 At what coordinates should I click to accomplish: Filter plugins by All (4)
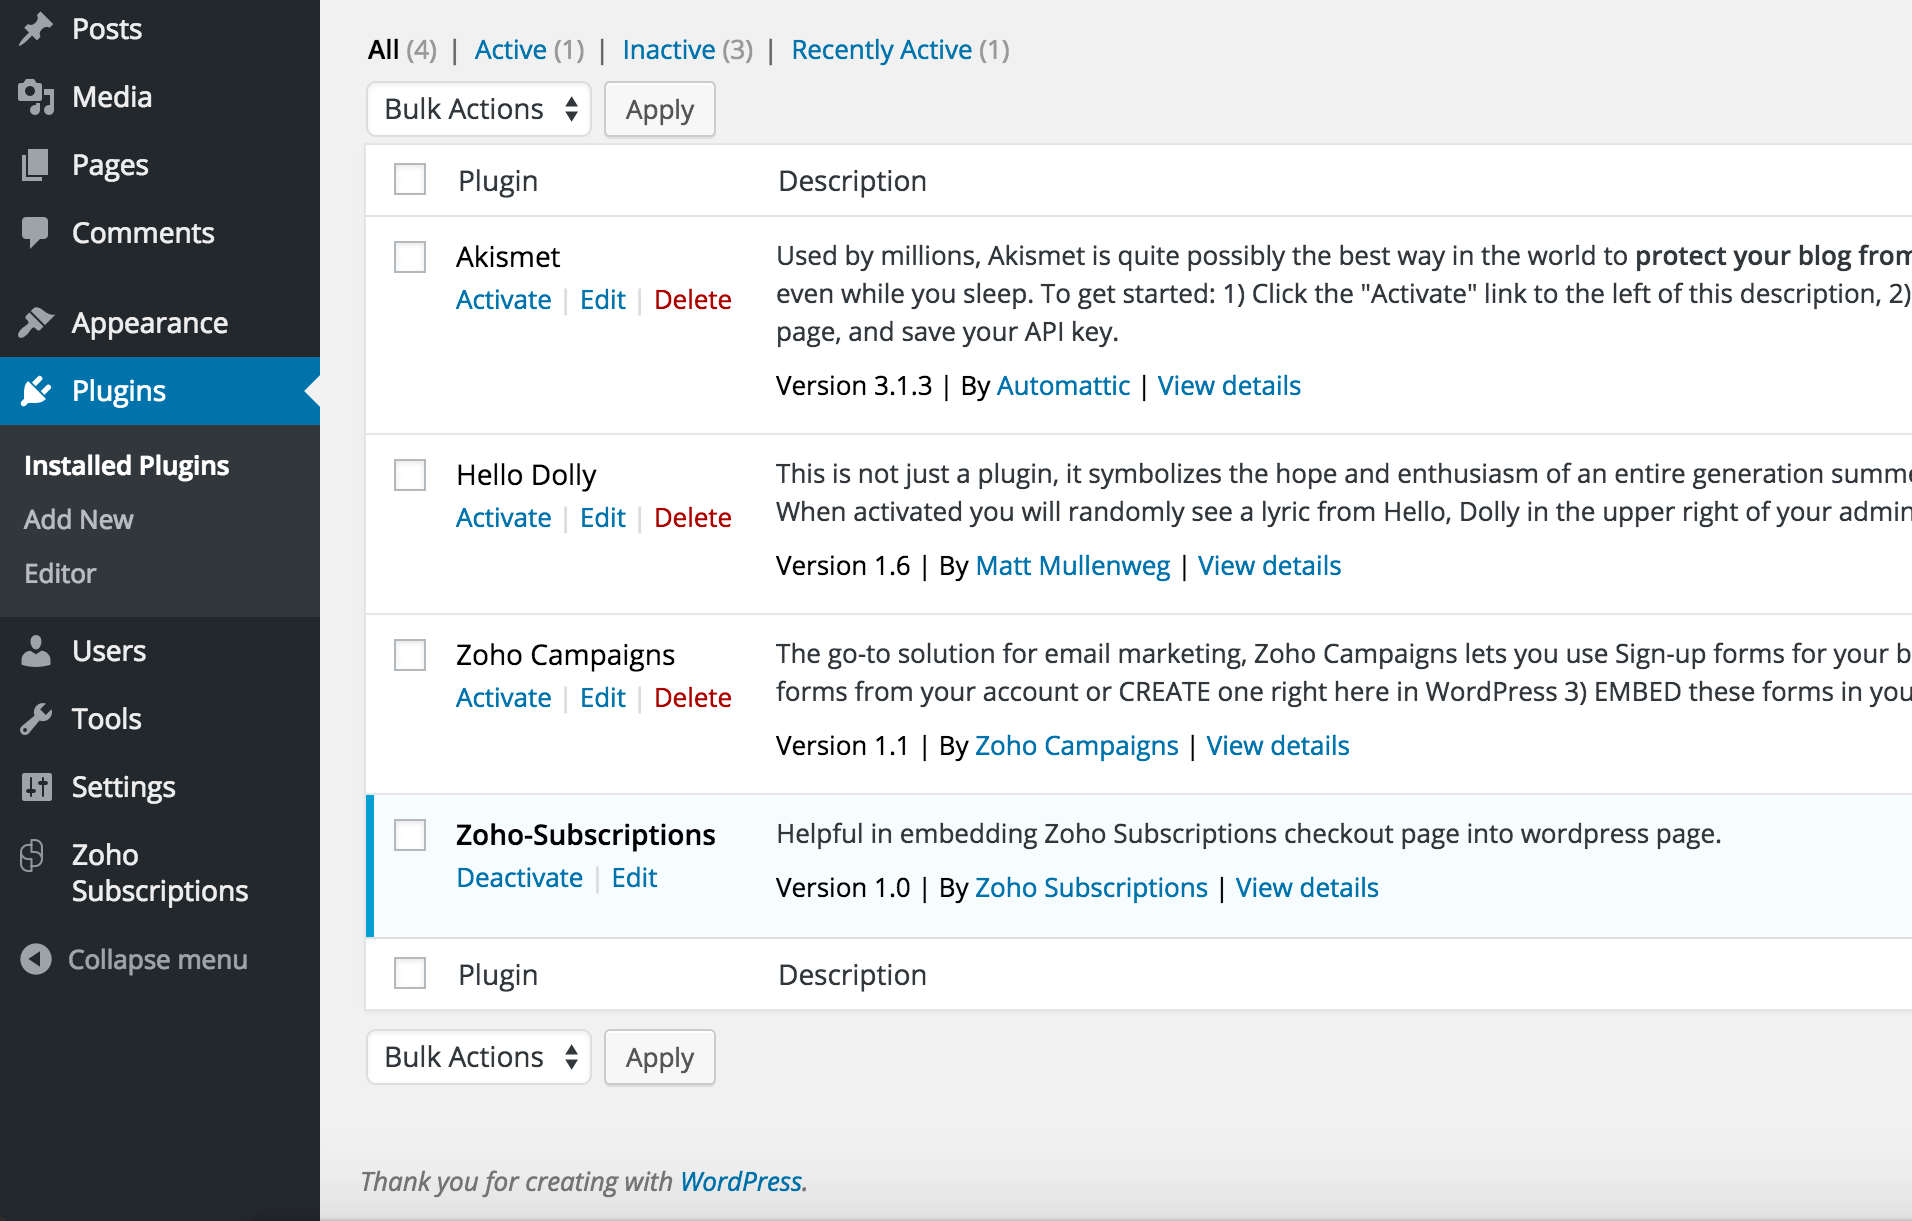click(x=402, y=50)
